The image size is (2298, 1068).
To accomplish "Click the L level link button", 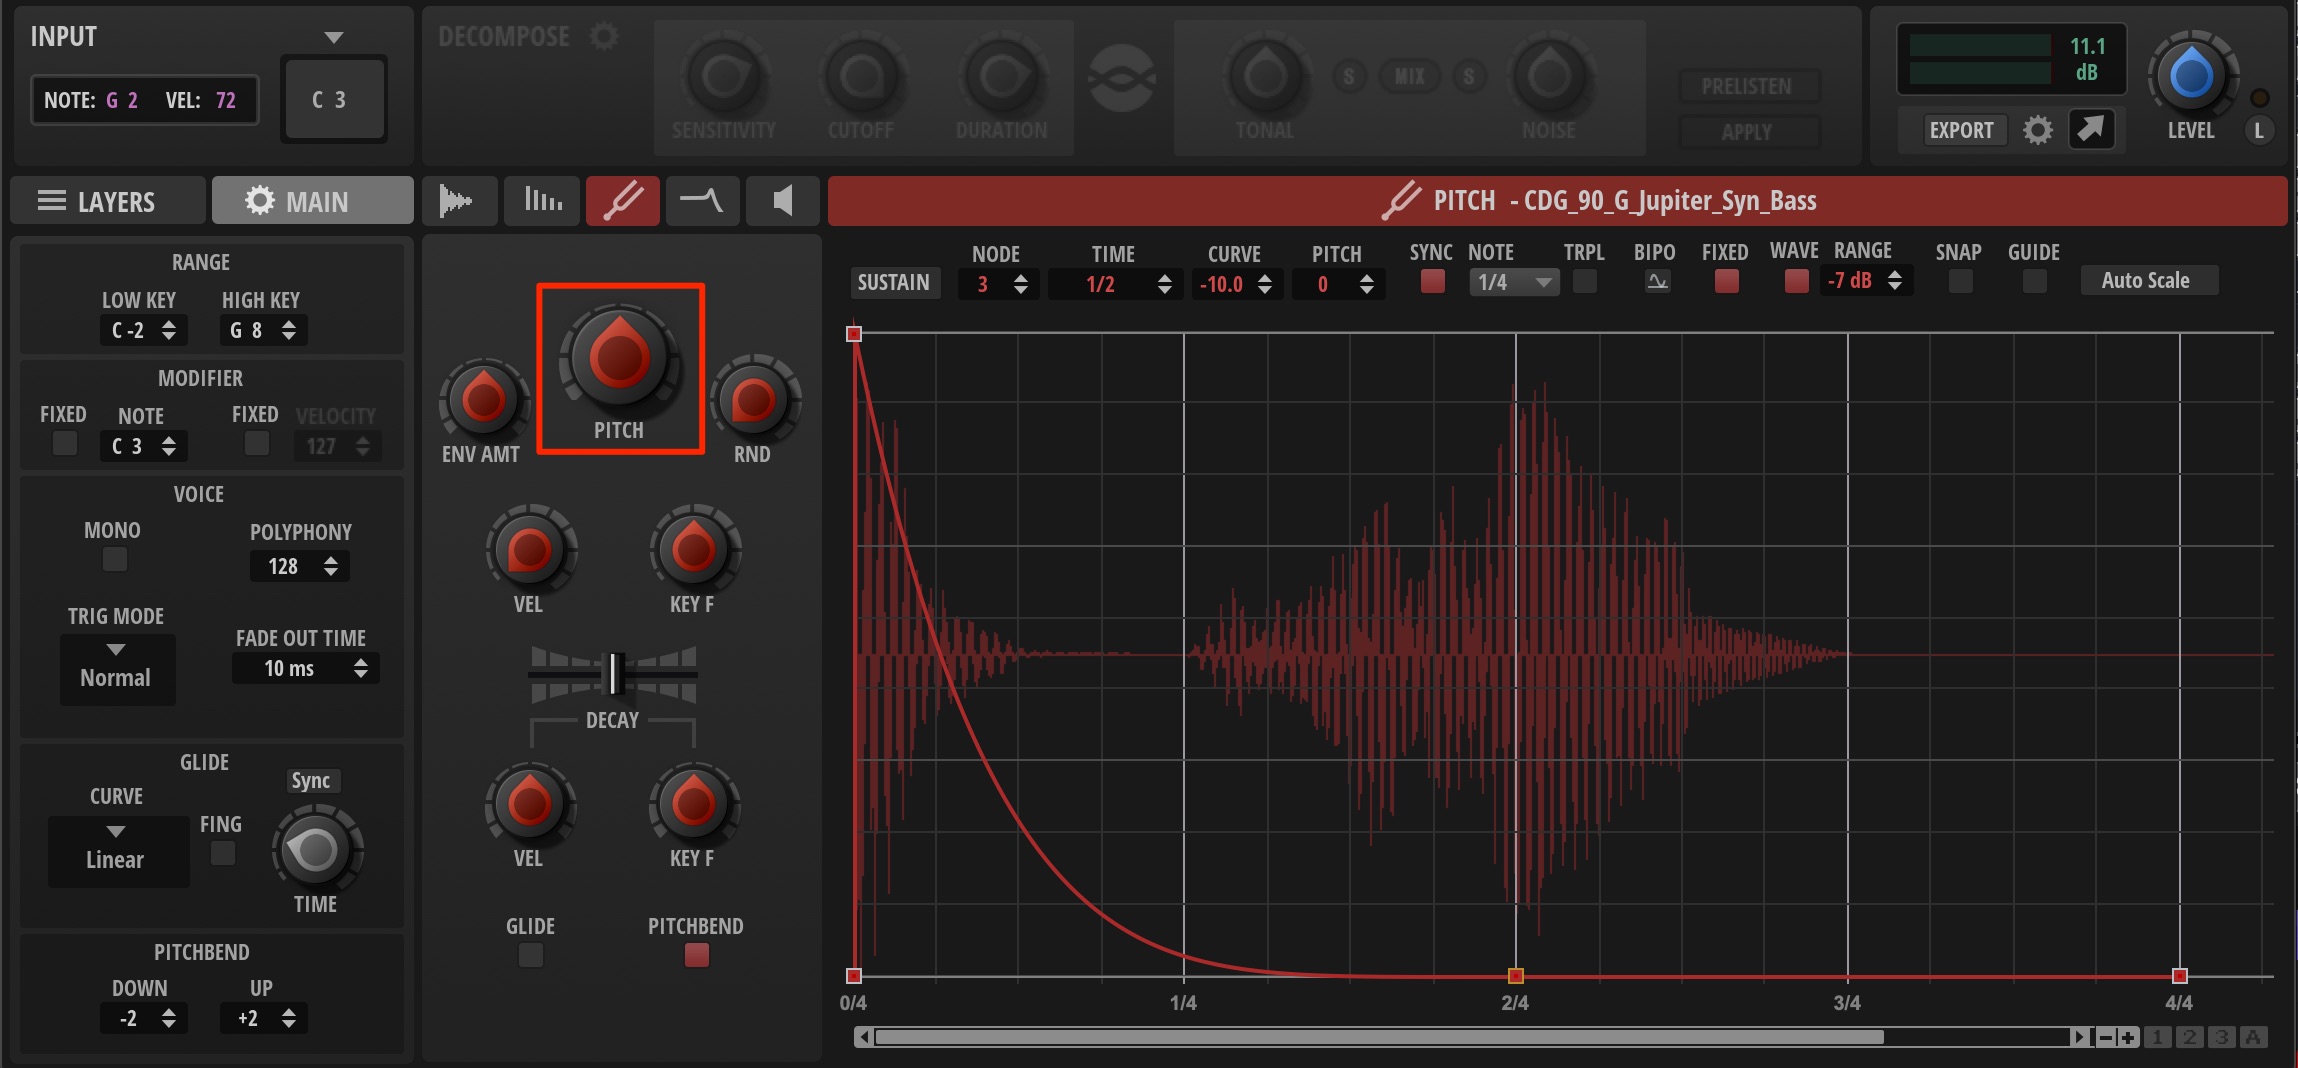I will click(2259, 130).
